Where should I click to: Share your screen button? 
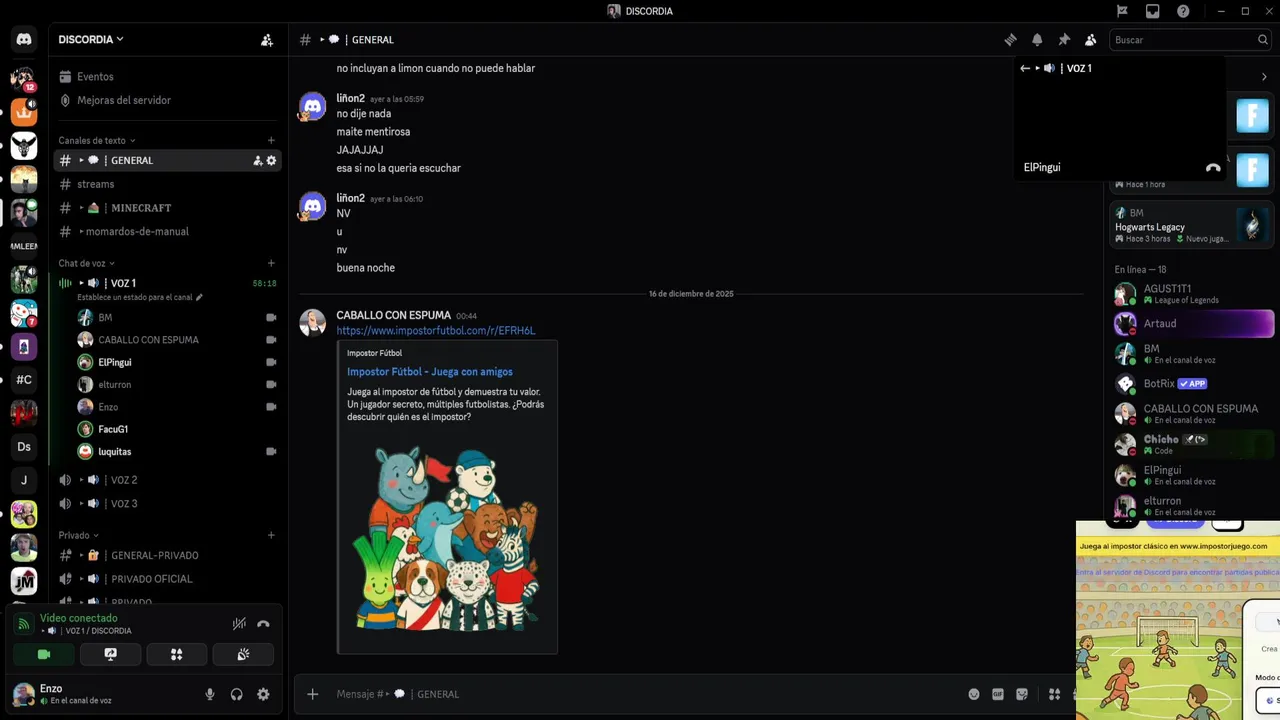pyautogui.click(x=111, y=654)
